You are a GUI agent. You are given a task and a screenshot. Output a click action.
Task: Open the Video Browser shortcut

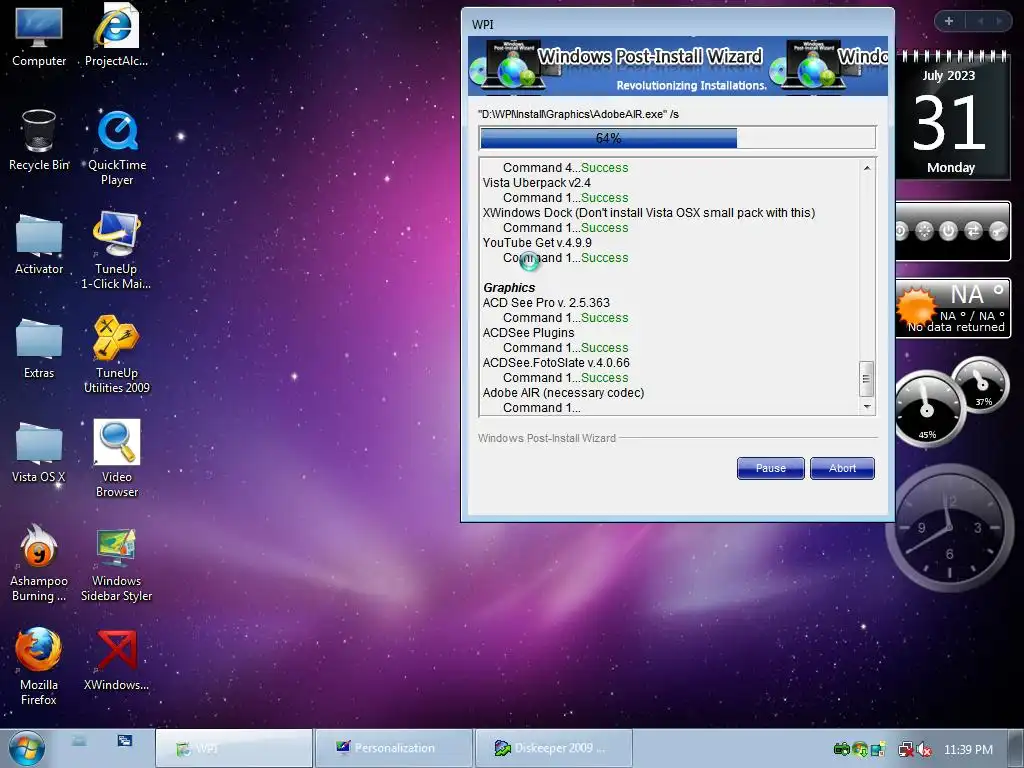tap(116, 459)
